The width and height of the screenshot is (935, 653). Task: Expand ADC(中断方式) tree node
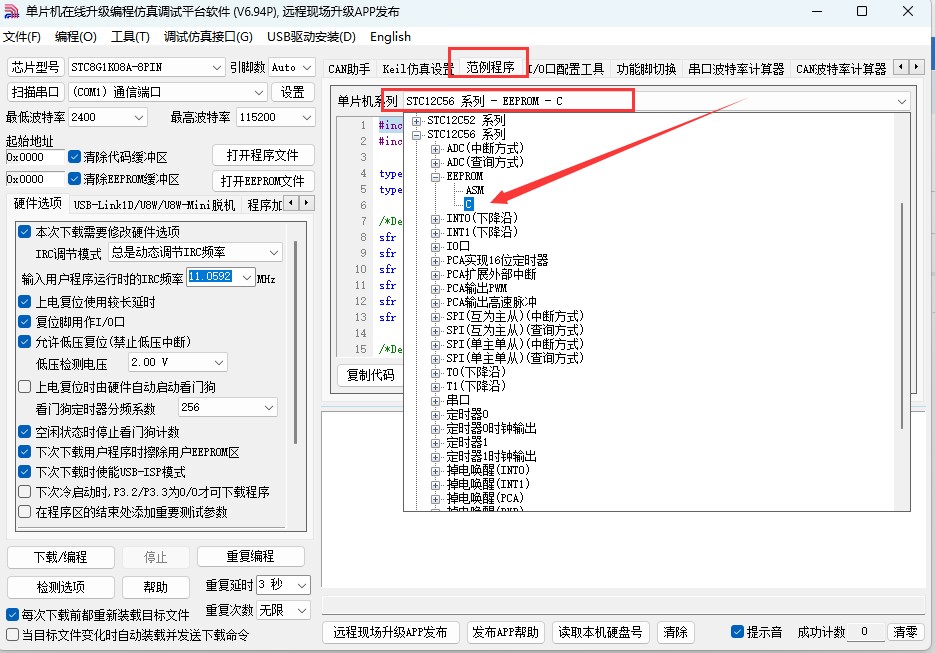435,148
